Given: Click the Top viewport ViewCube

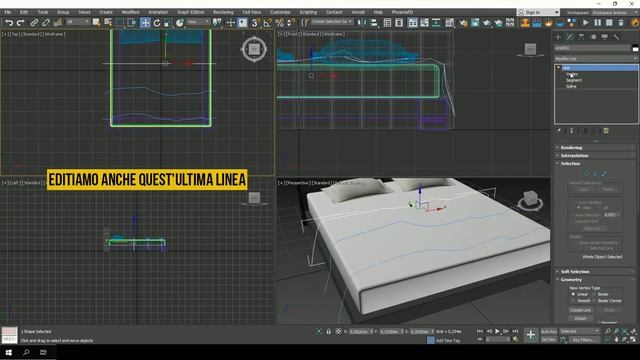Looking at the screenshot, I should [254, 49].
